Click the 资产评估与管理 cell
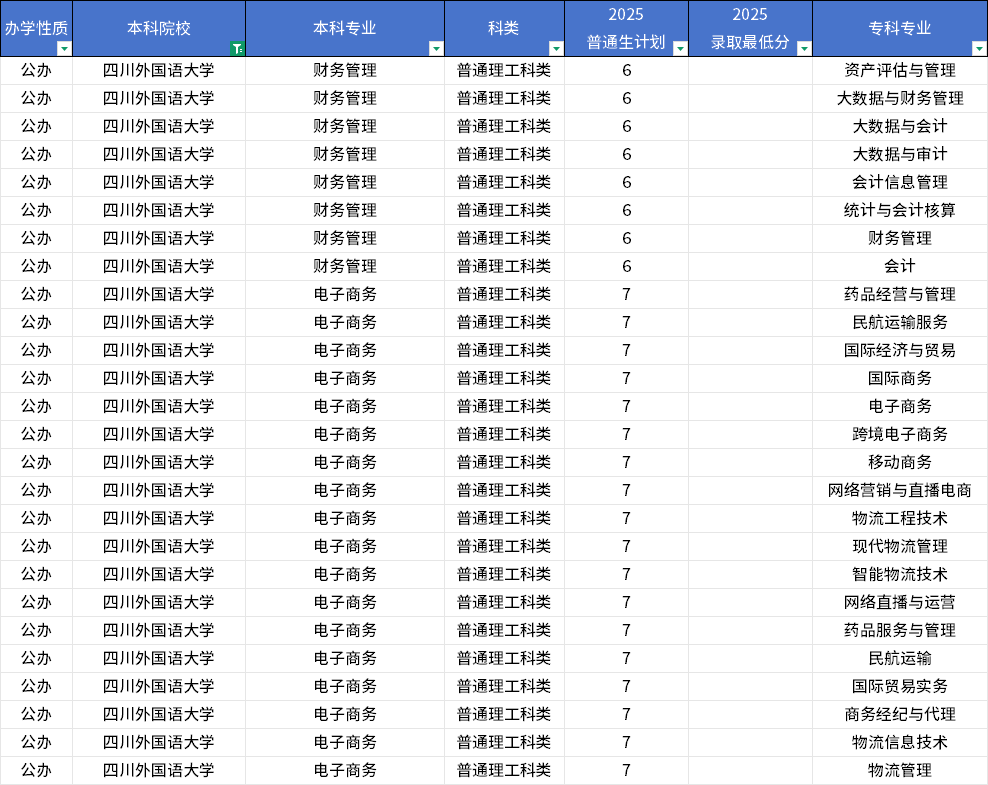 coord(900,71)
